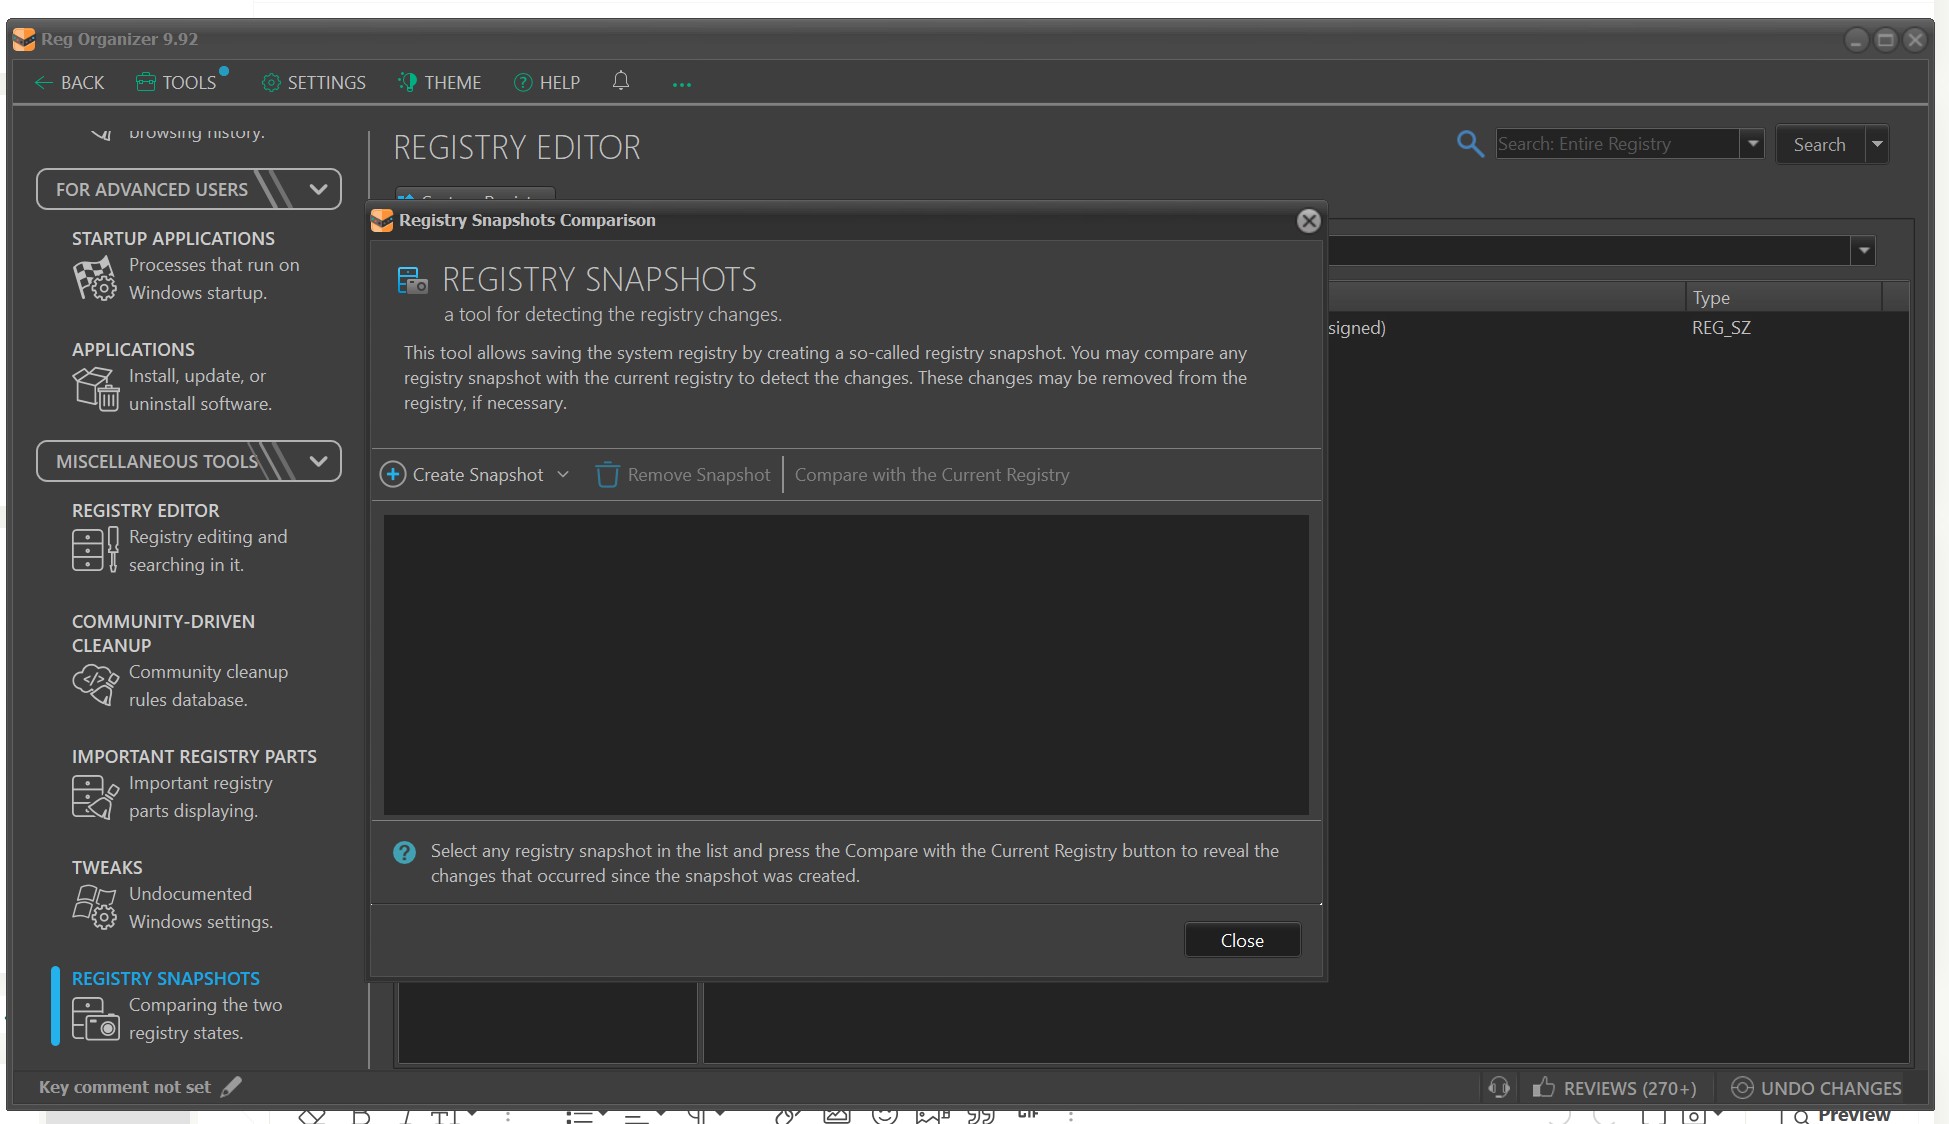Open Registry Editor sidebar icon

point(95,549)
